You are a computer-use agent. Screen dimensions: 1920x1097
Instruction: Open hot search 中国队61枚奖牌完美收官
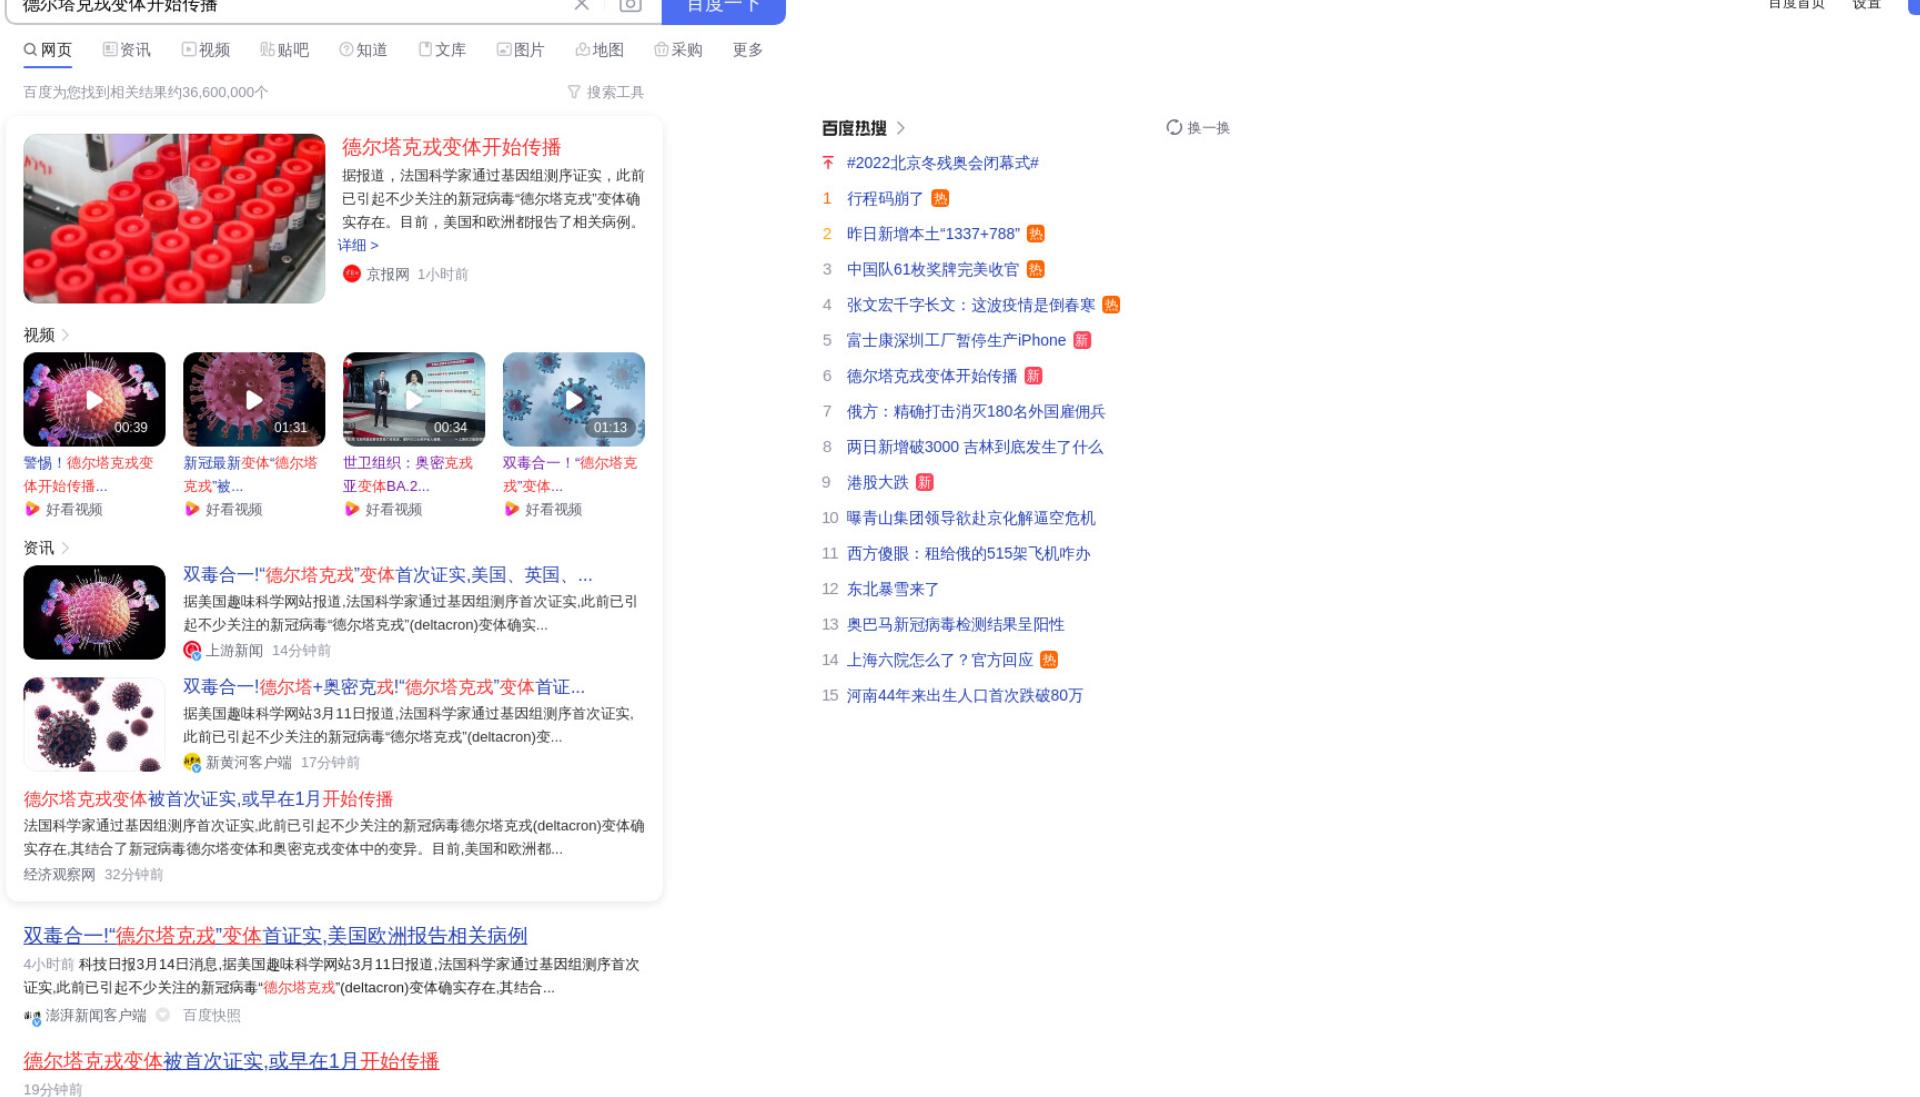tap(933, 269)
